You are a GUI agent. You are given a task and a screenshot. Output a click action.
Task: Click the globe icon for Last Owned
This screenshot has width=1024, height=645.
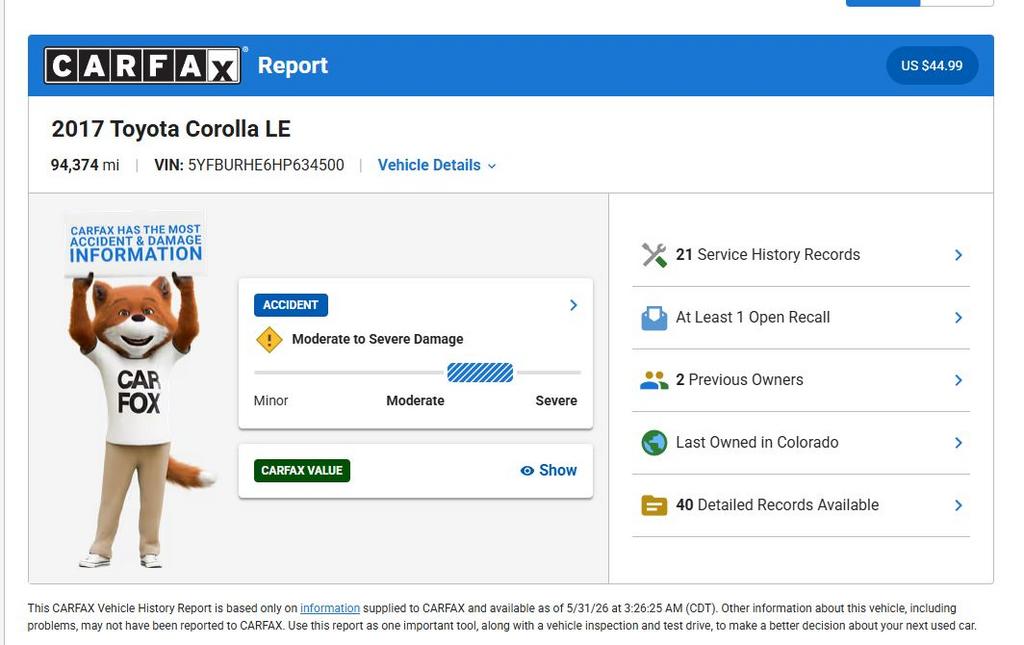tap(654, 443)
